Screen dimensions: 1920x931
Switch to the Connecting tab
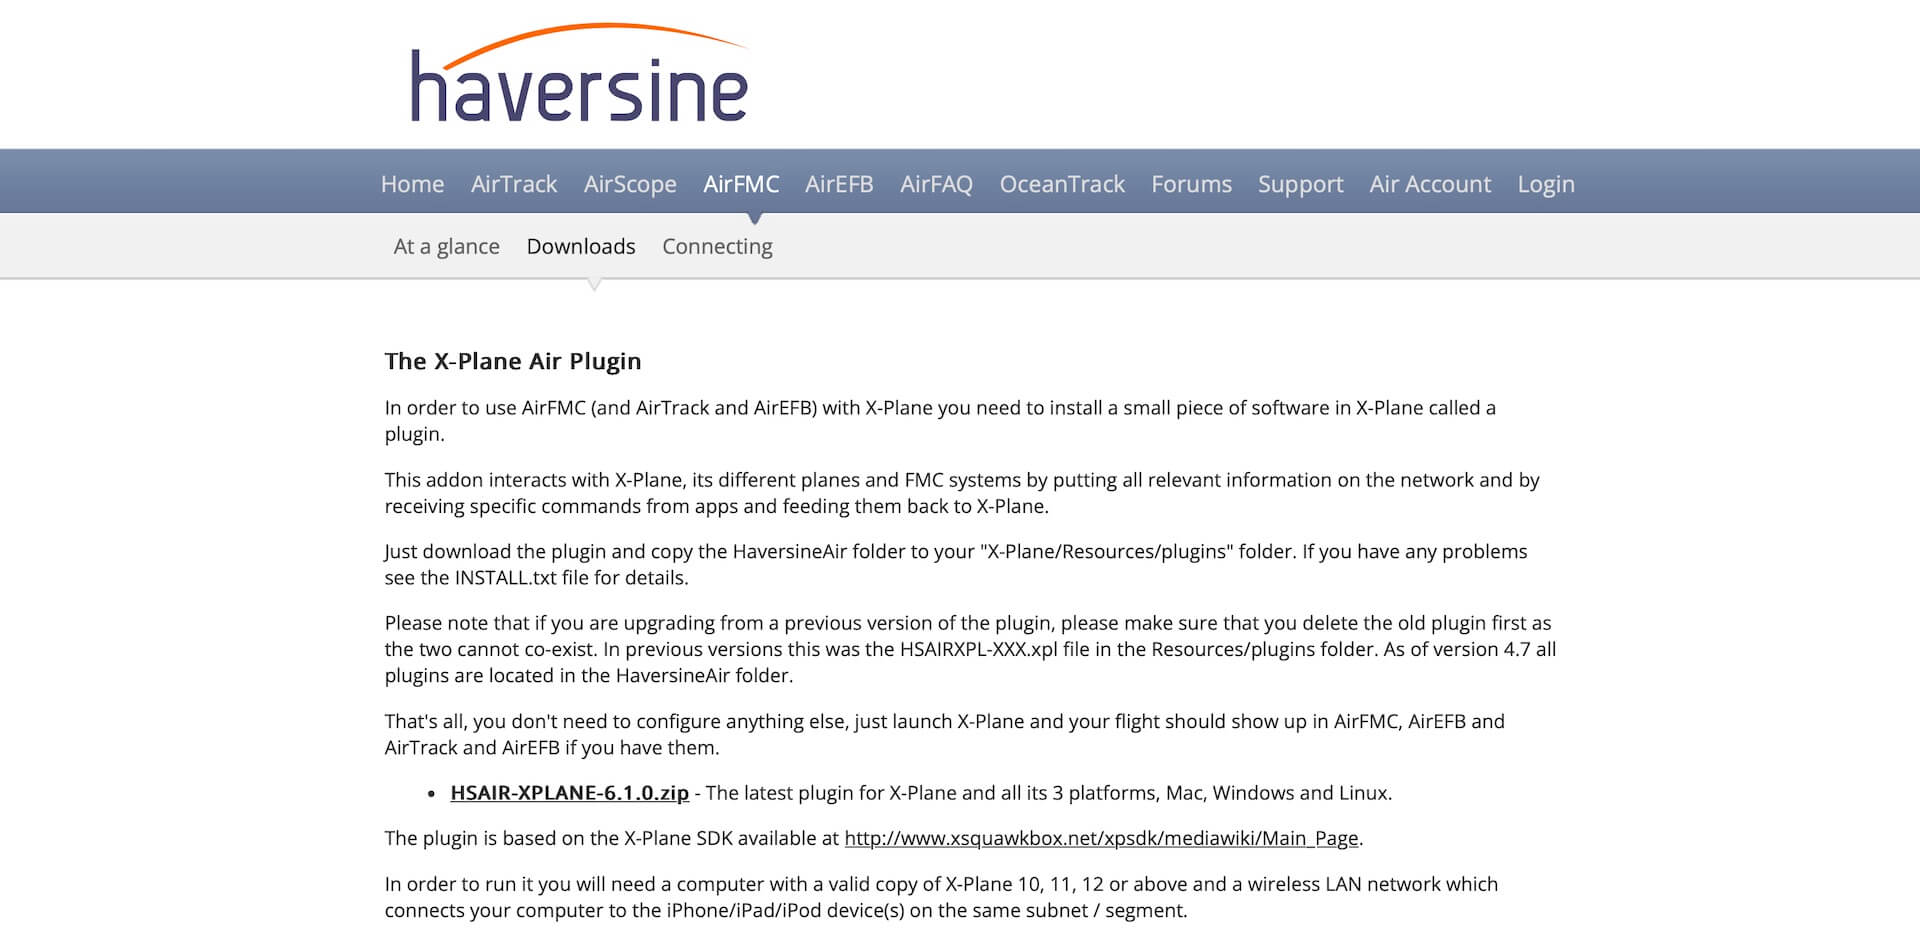(717, 246)
